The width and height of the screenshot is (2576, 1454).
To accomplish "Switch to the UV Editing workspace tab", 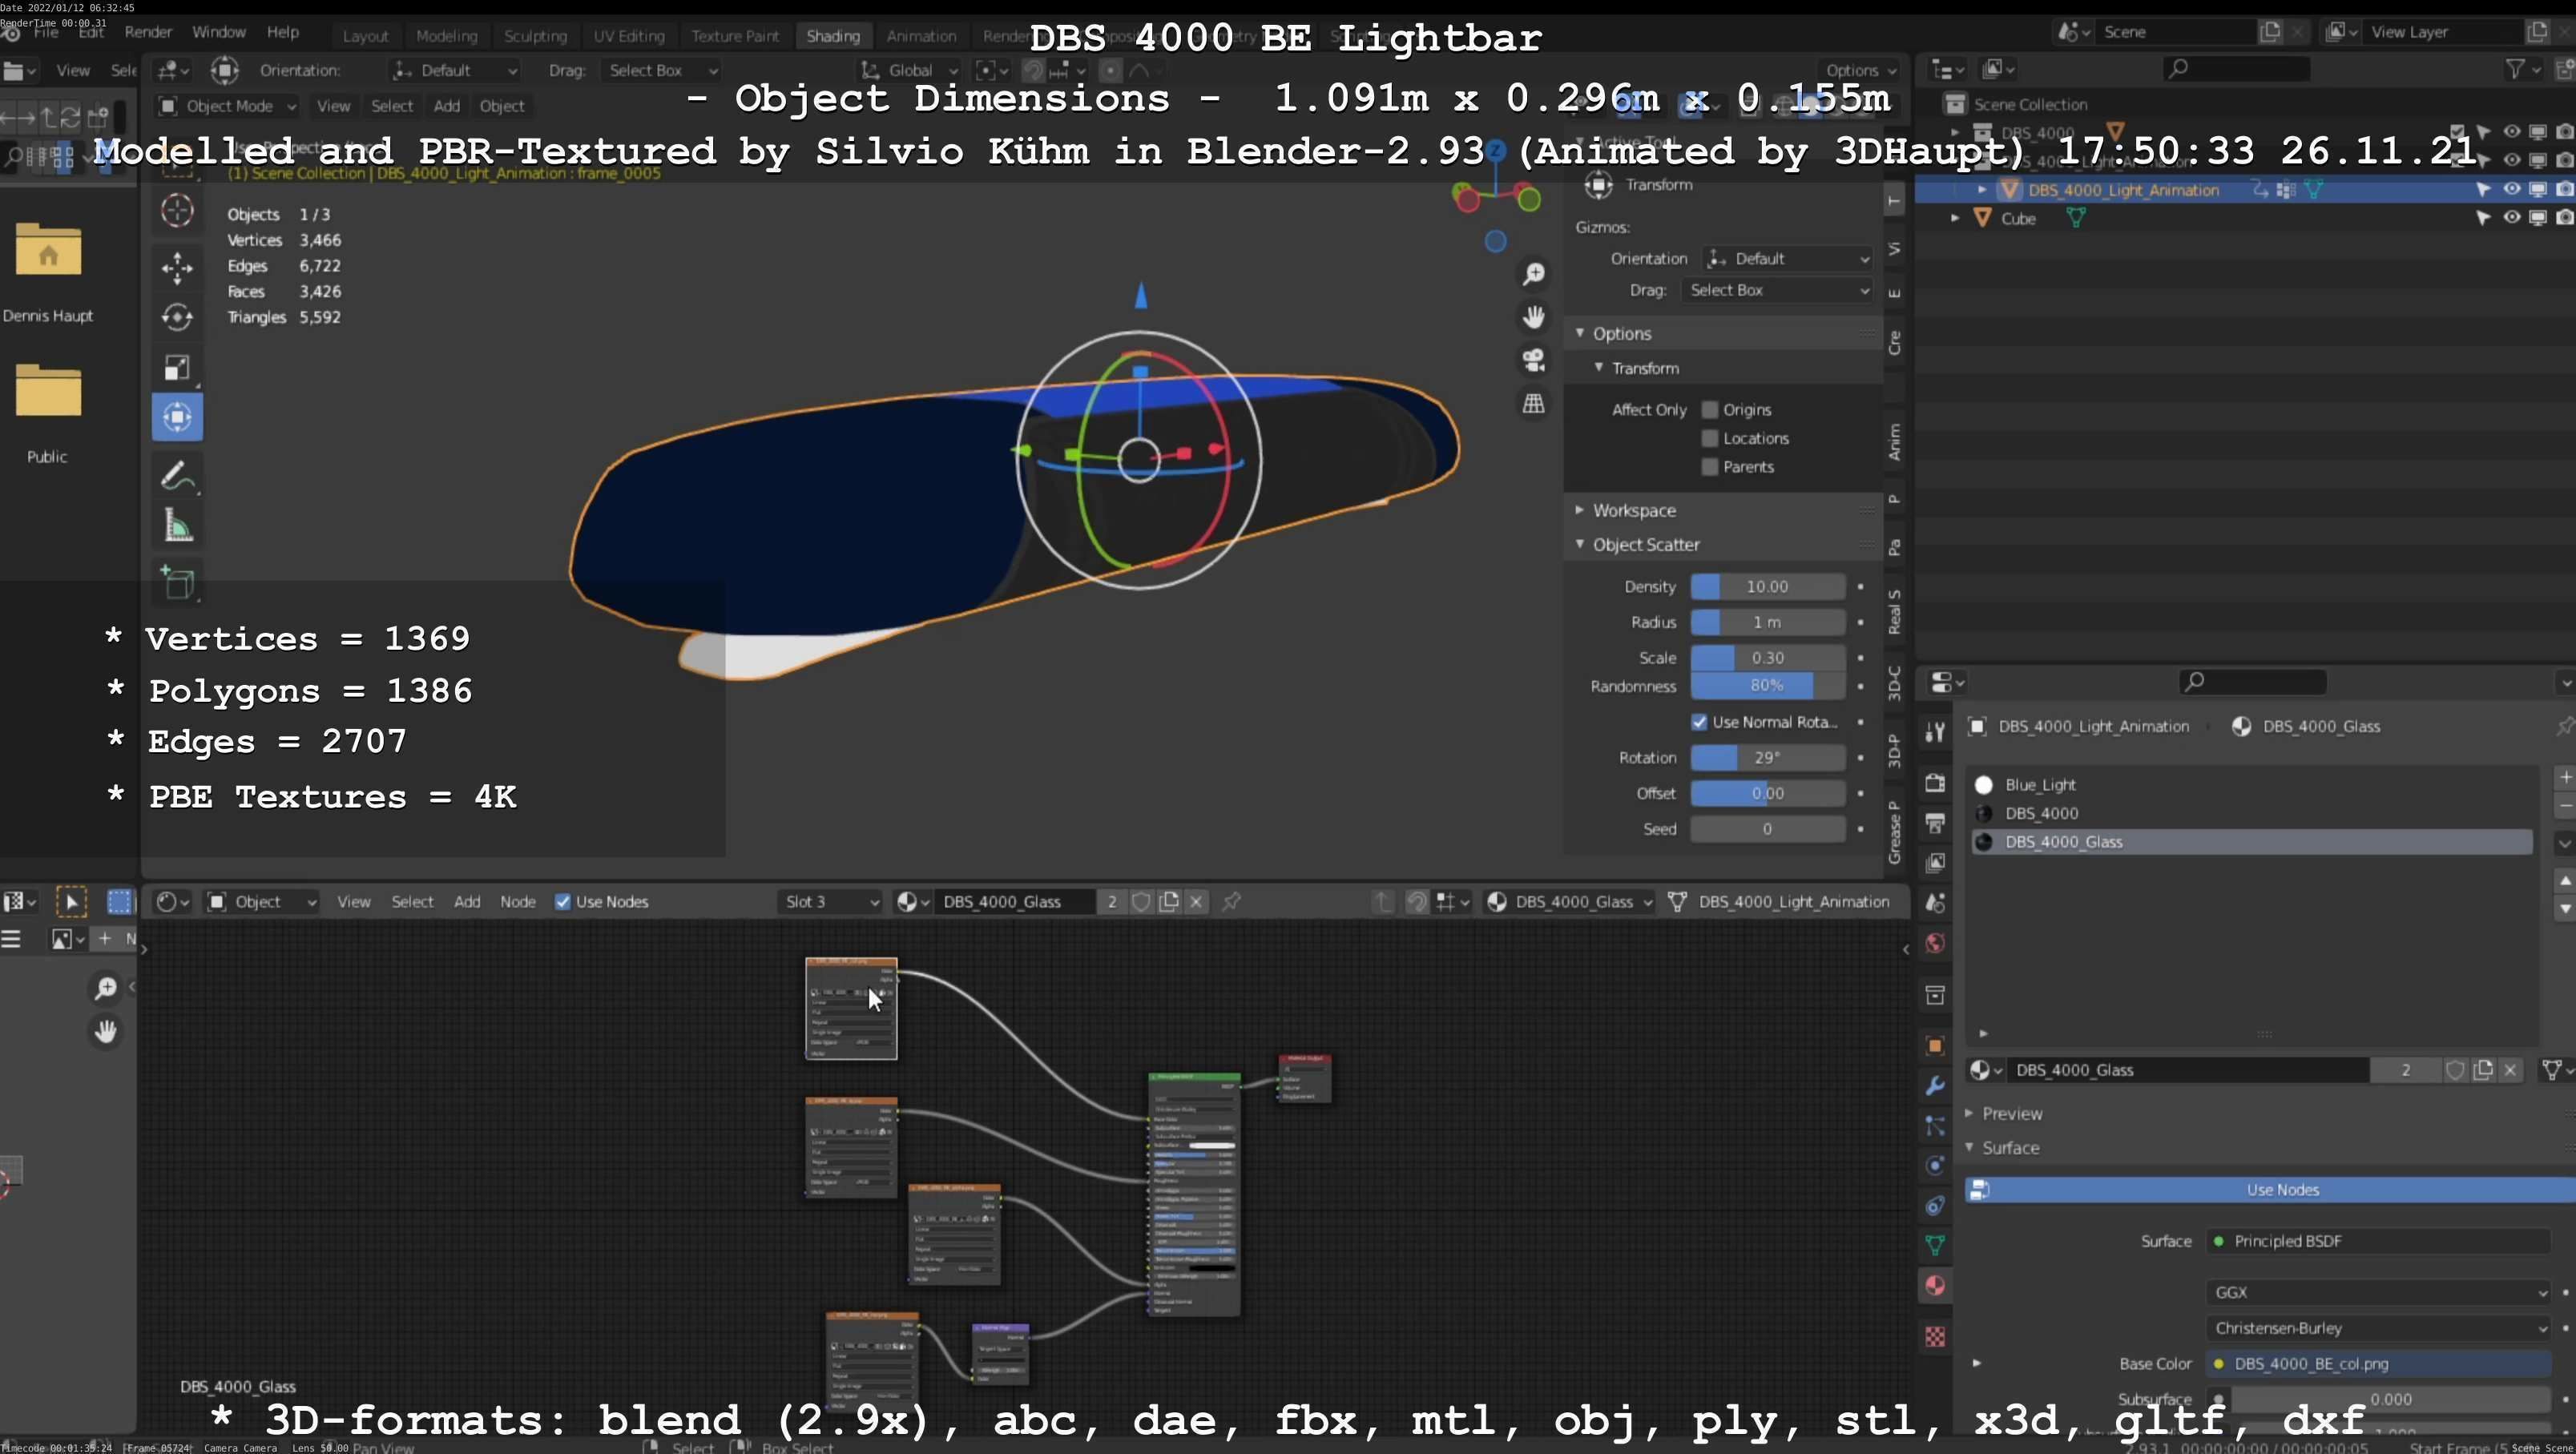I will pos(629,36).
